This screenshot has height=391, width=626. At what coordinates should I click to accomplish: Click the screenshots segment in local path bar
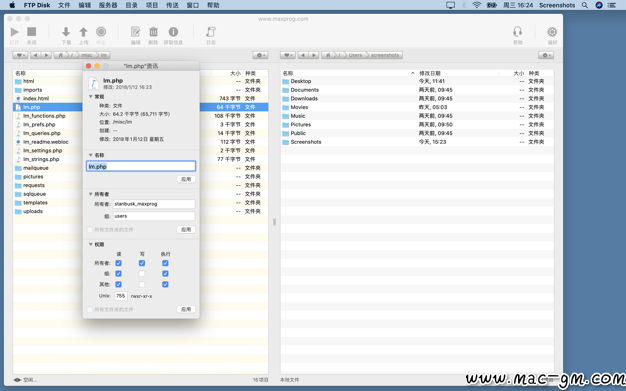[385, 55]
